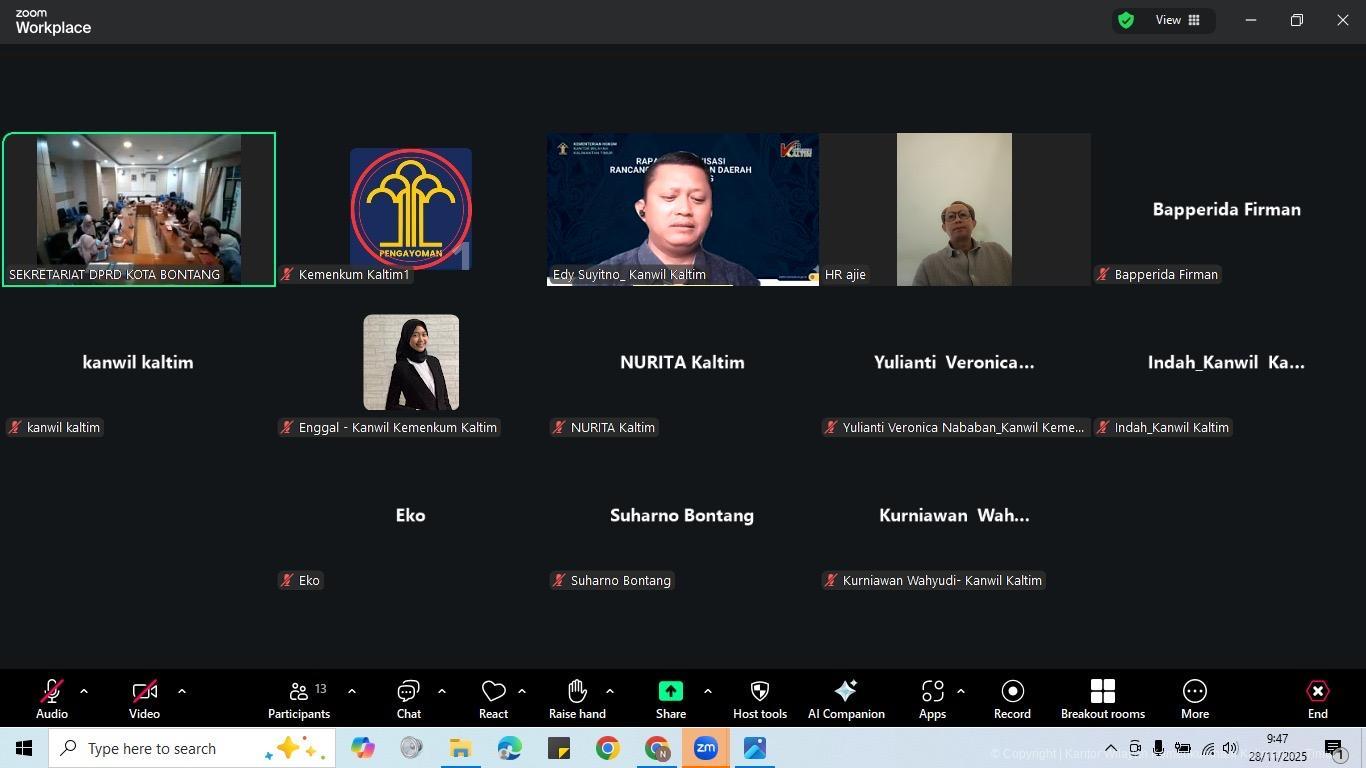Click the green Share screen button

coord(670,699)
